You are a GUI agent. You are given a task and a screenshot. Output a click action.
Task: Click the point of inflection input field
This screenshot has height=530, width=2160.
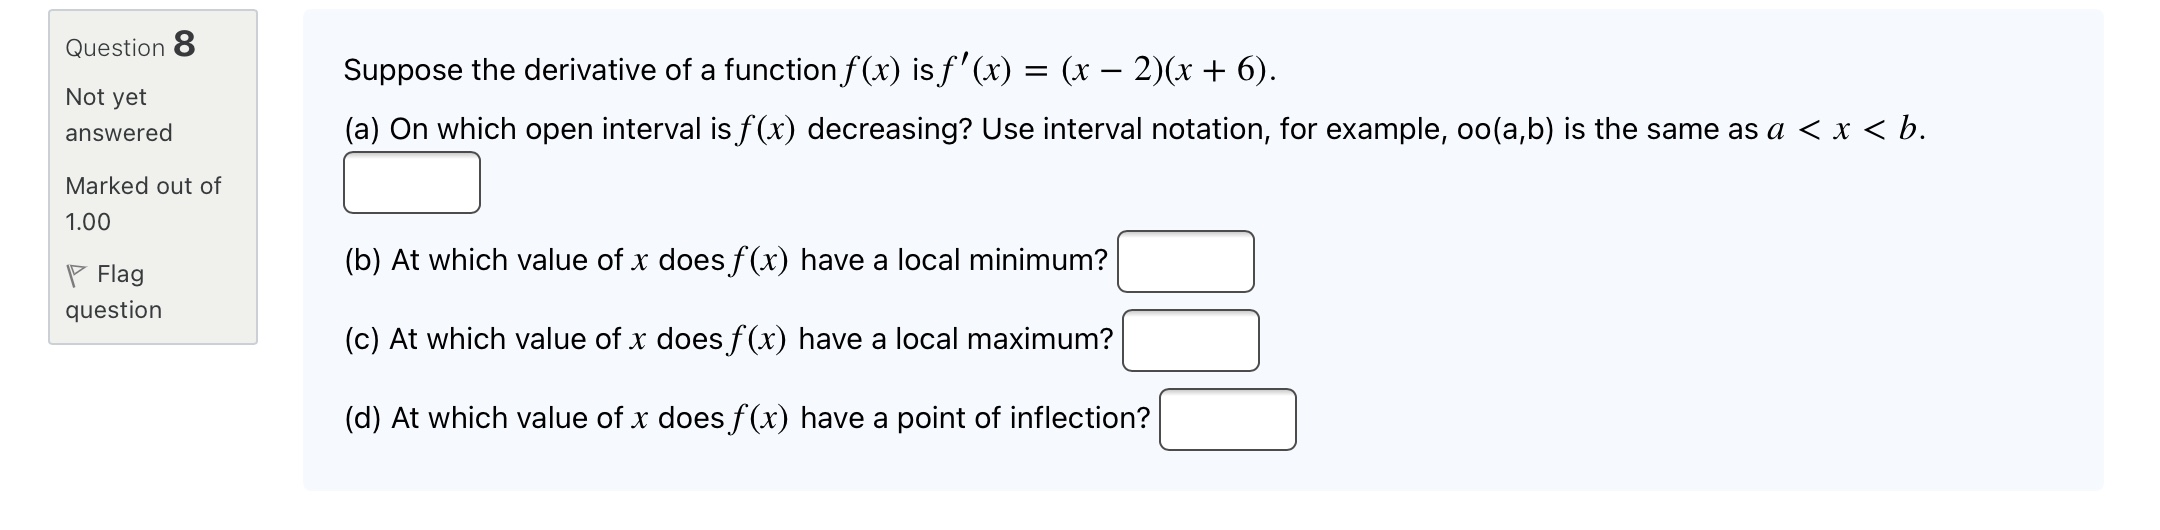coord(1227,420)
